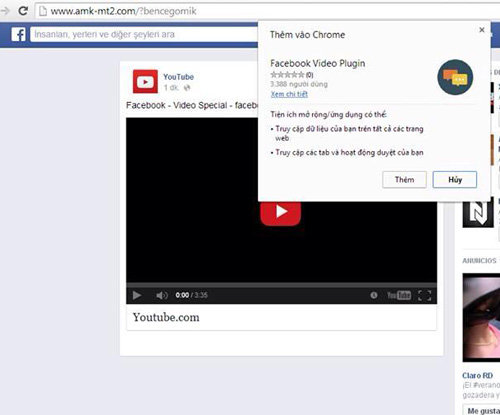Screen dimensions: 500x415
Task: Open the Claro RD sponsored link
Action: 477,376
